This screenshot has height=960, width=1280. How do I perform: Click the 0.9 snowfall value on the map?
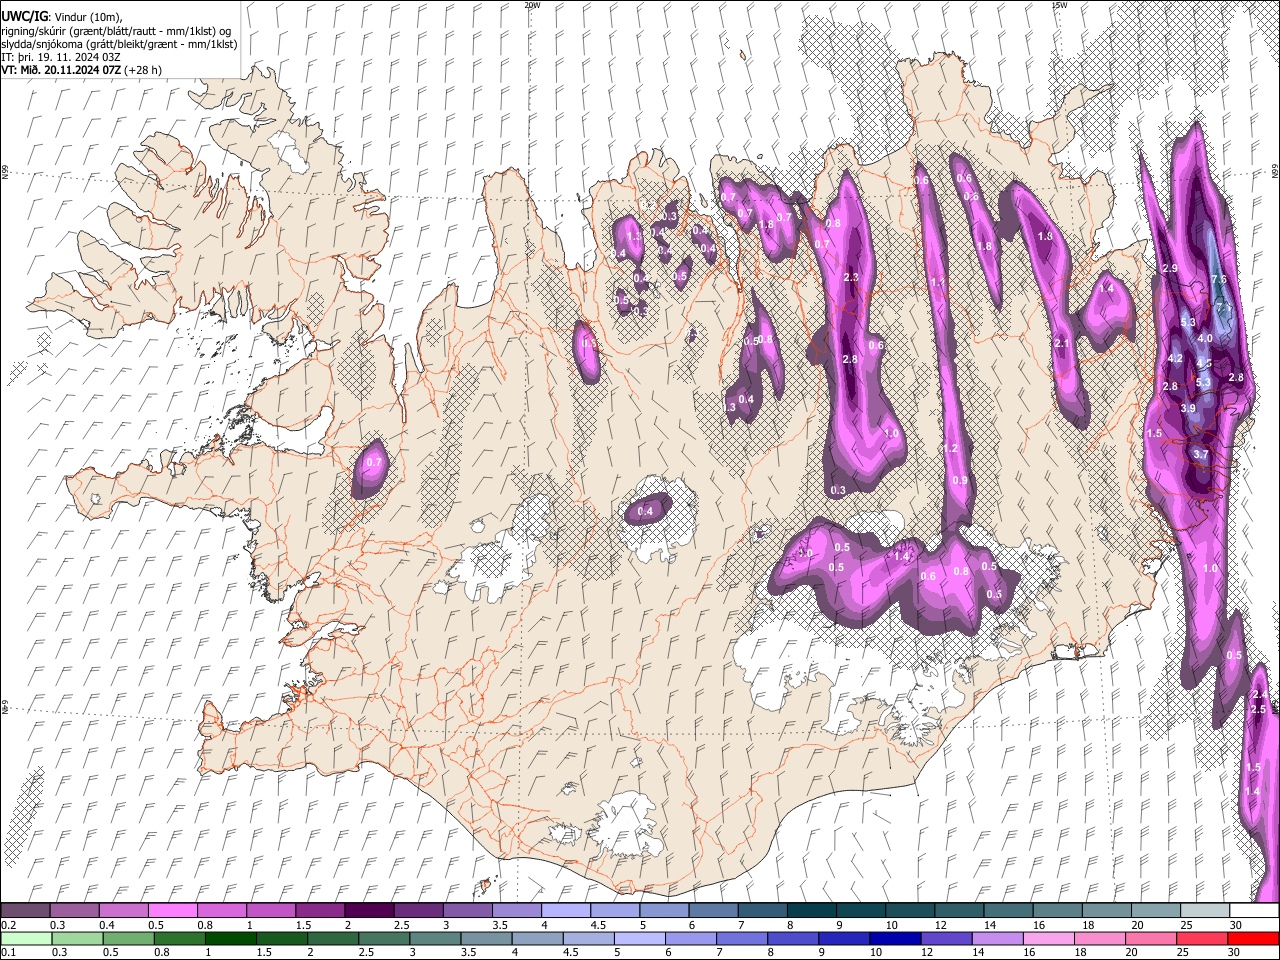coord(960,481)
